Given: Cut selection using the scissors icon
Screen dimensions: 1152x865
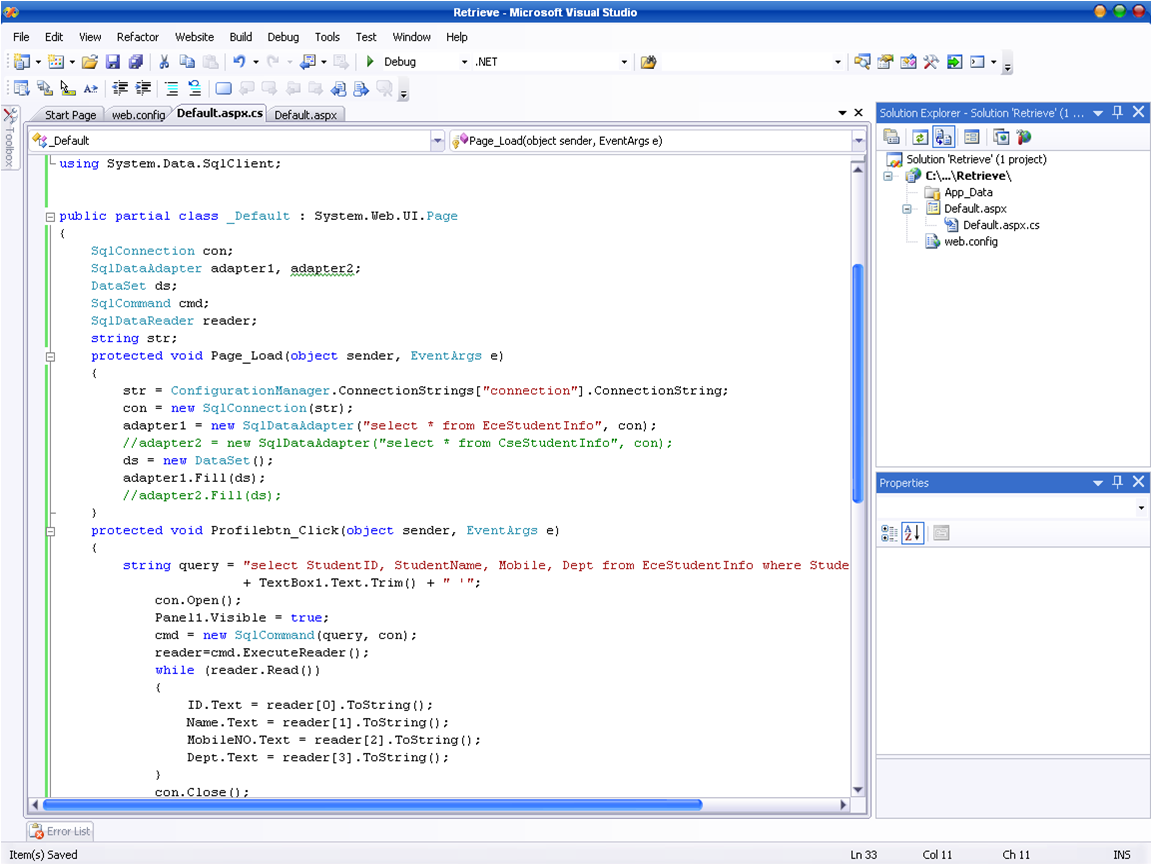Looking at the screenshot, I should (165, 62).
